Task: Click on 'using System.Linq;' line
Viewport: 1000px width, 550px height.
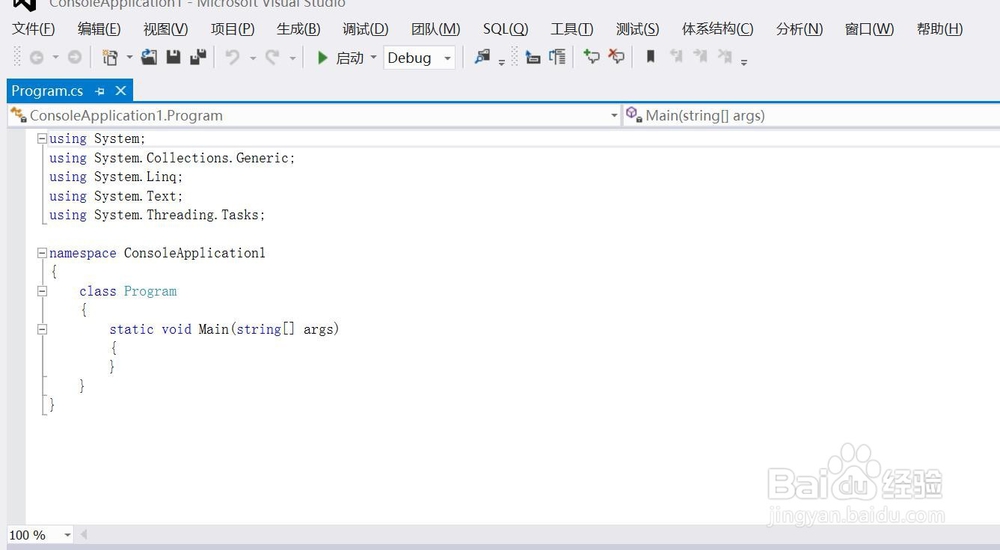Action: (x=116, y=177)
